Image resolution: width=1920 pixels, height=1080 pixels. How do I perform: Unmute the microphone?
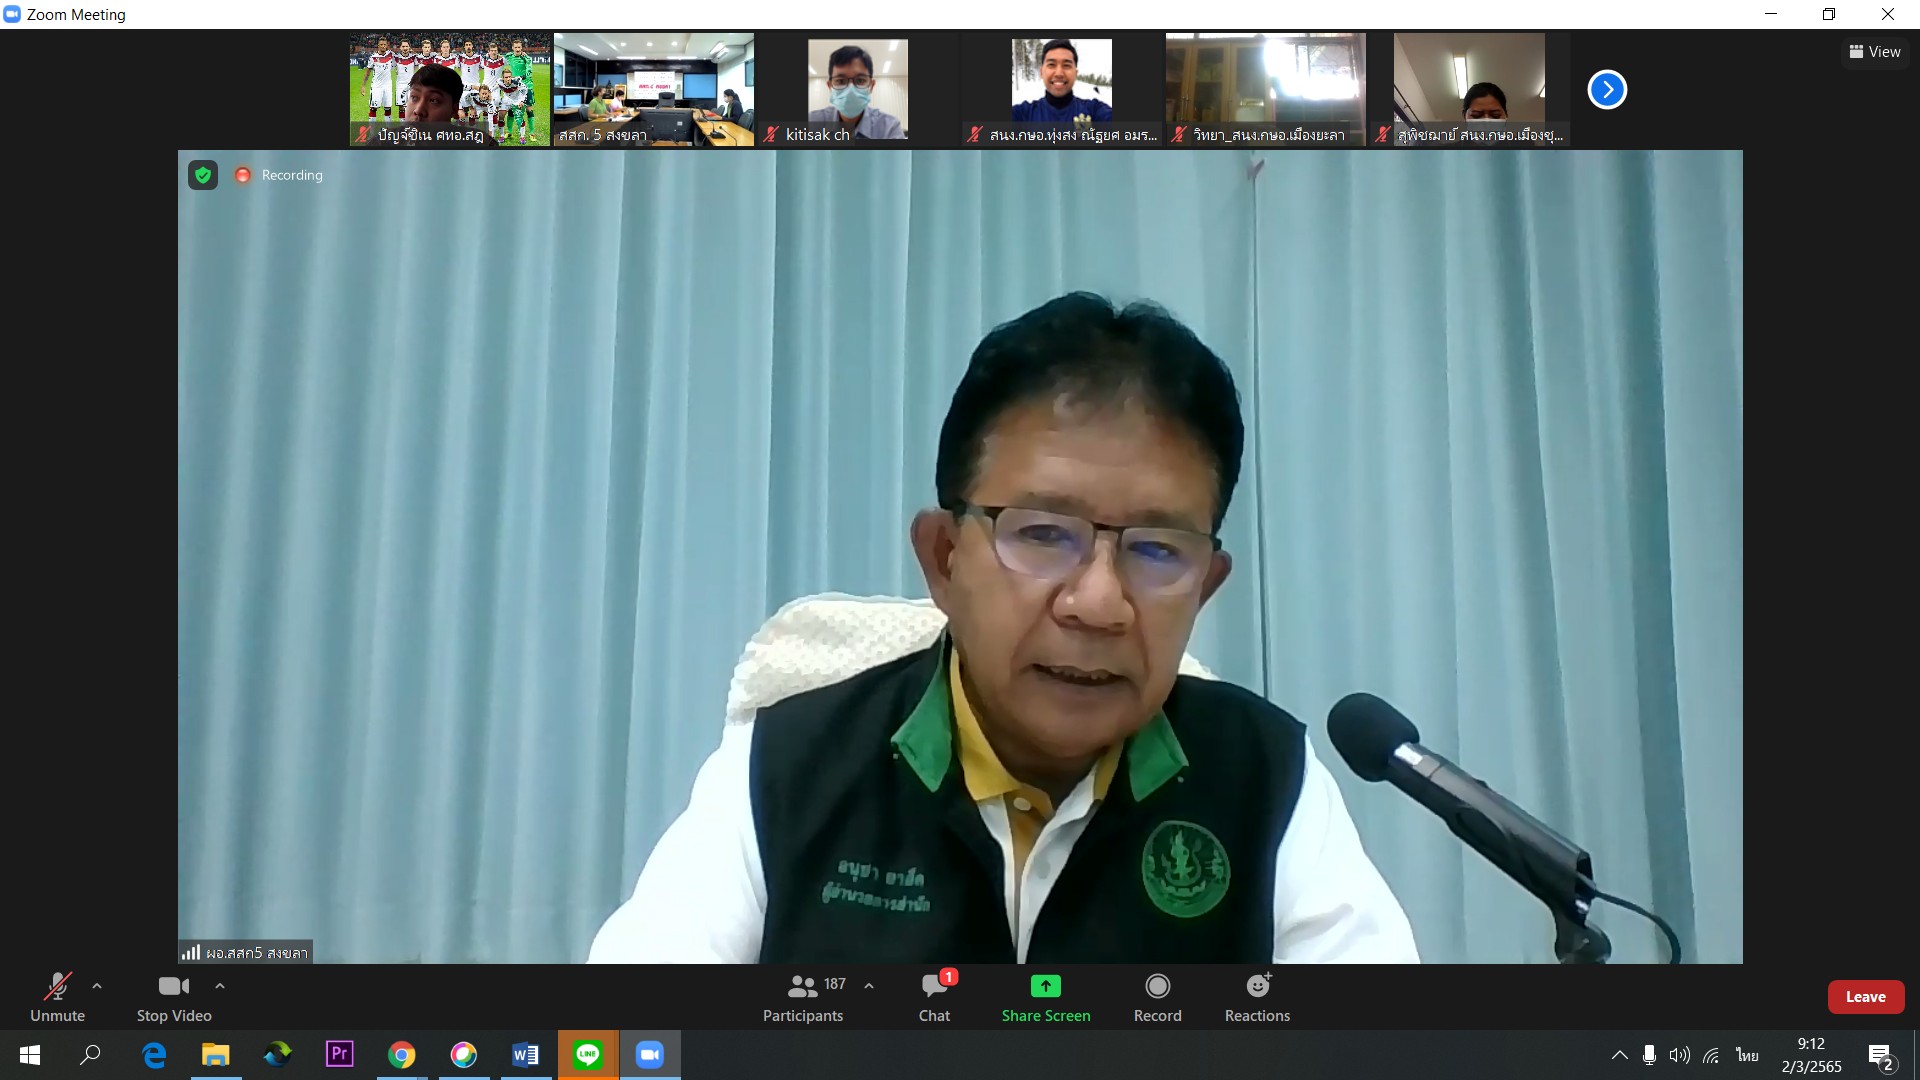click(57, 987)
